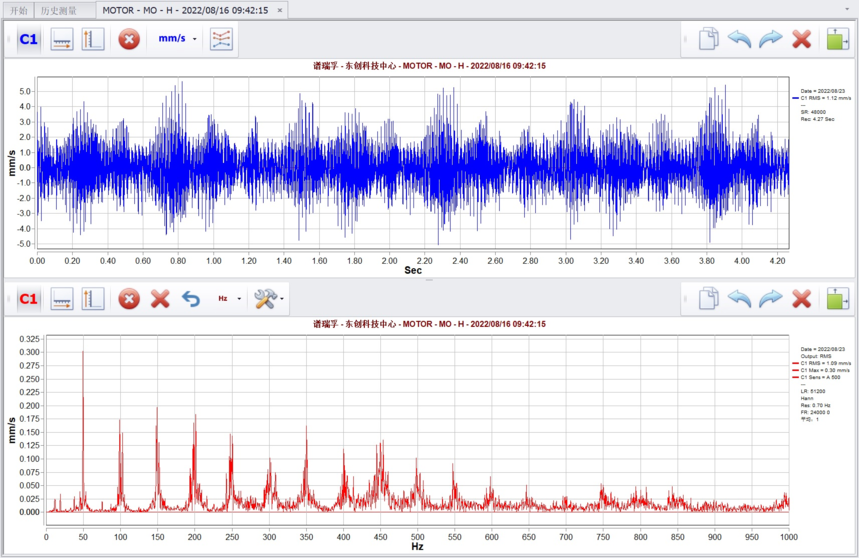Viewport: 859px width, 558px height.
Task: Click the blue C1 RMS legend swatch
Action: [796, 98]
